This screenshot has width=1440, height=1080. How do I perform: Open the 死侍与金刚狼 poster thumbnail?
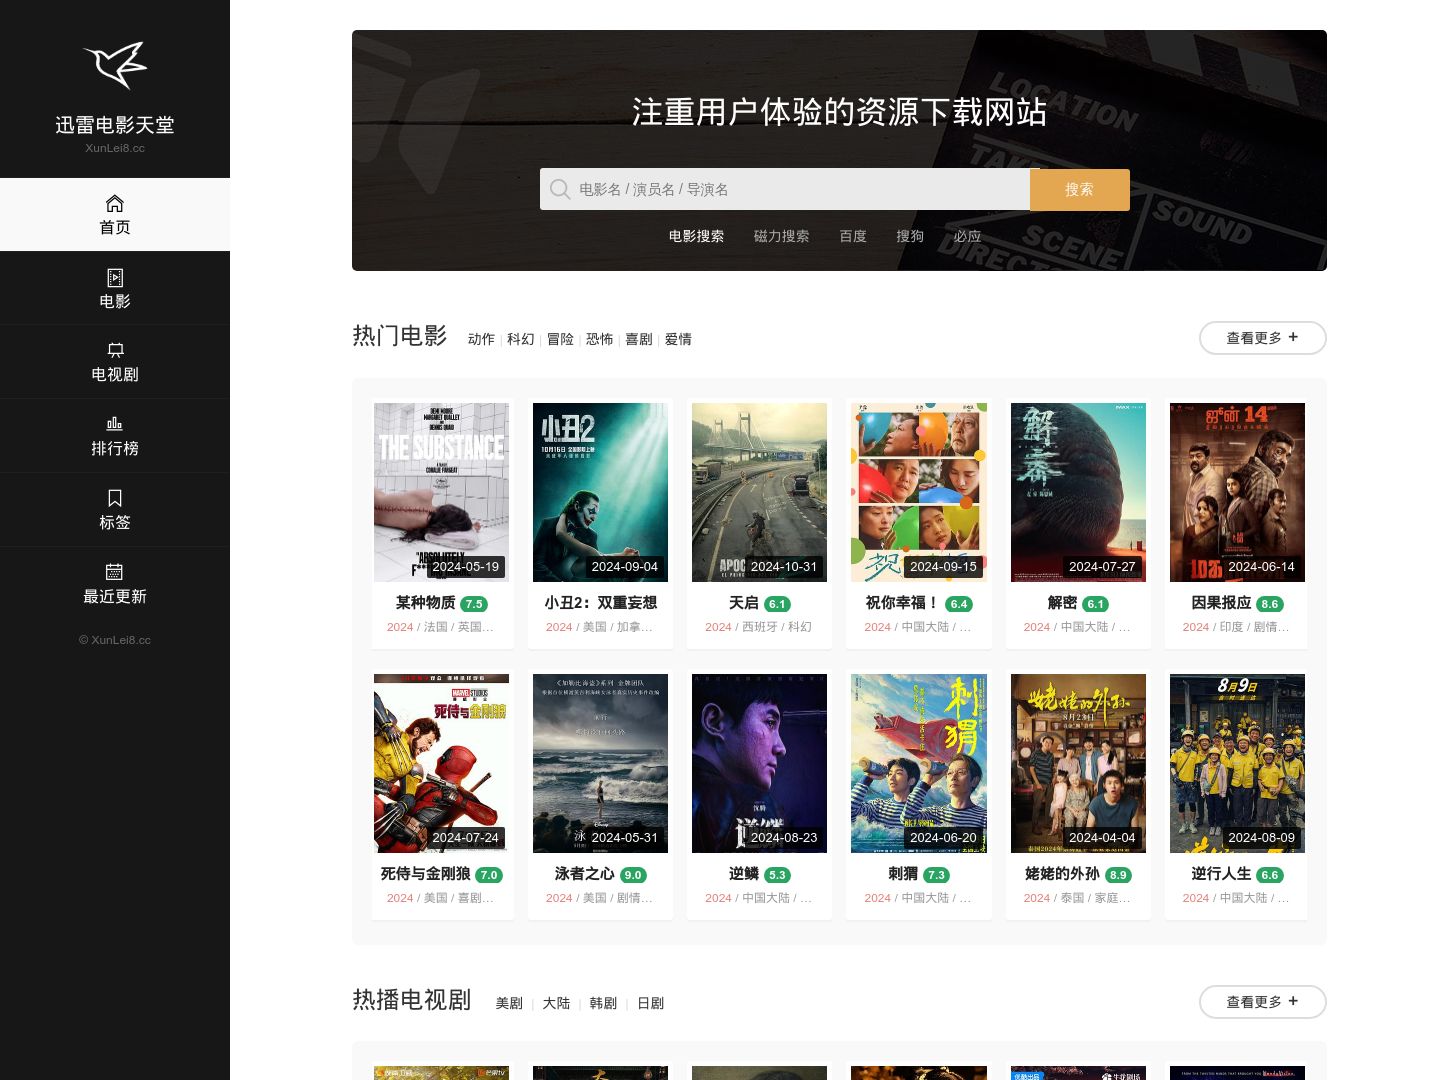[441, 763]
